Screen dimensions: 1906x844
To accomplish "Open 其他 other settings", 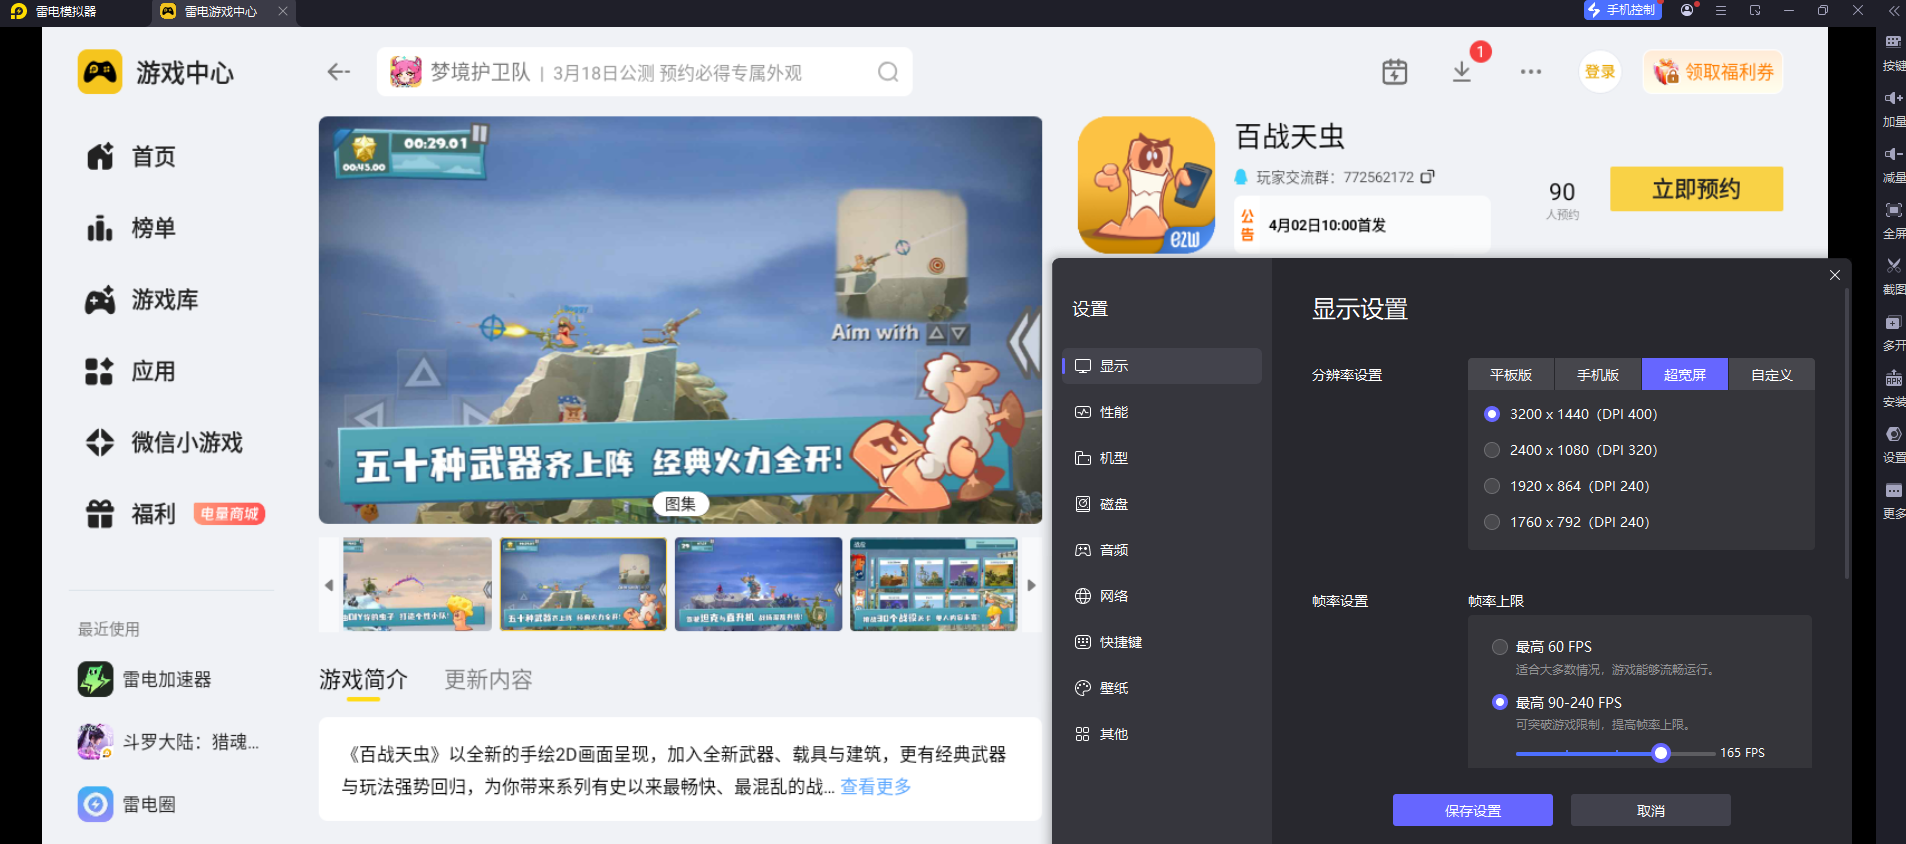I will click(1162, 734).
